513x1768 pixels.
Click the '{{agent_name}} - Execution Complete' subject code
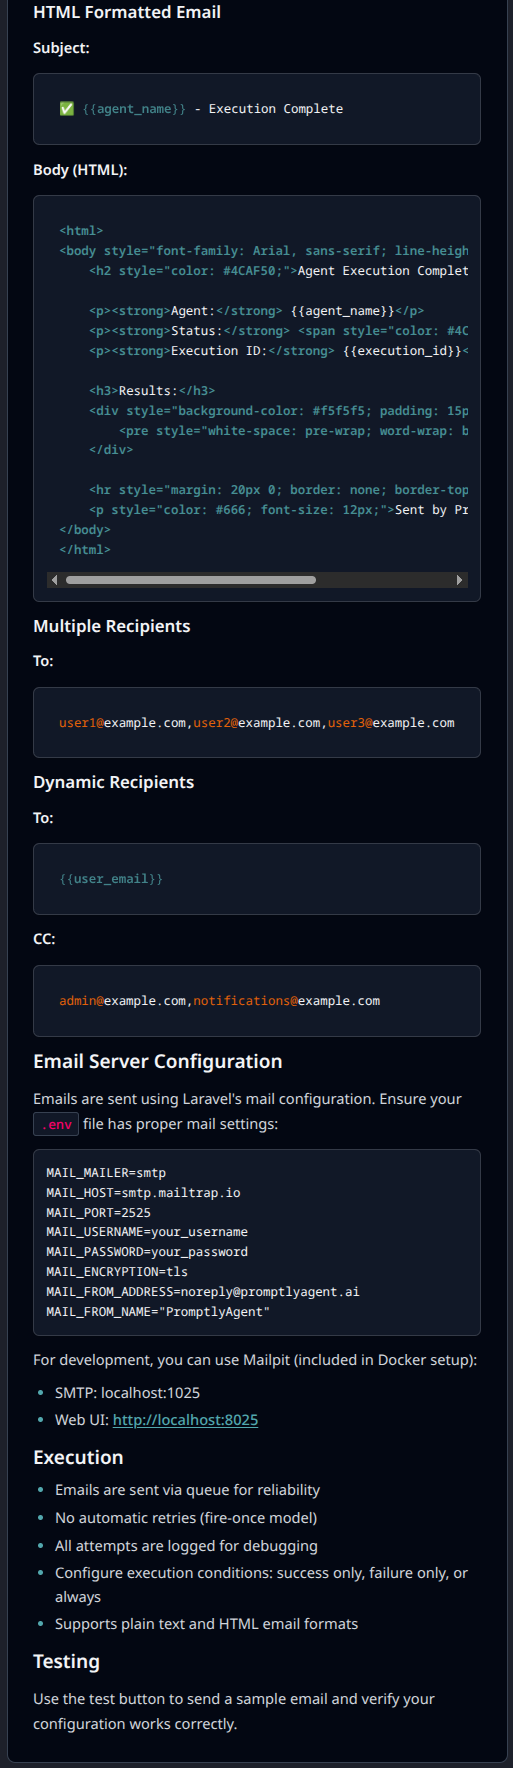tap(213, 109)
